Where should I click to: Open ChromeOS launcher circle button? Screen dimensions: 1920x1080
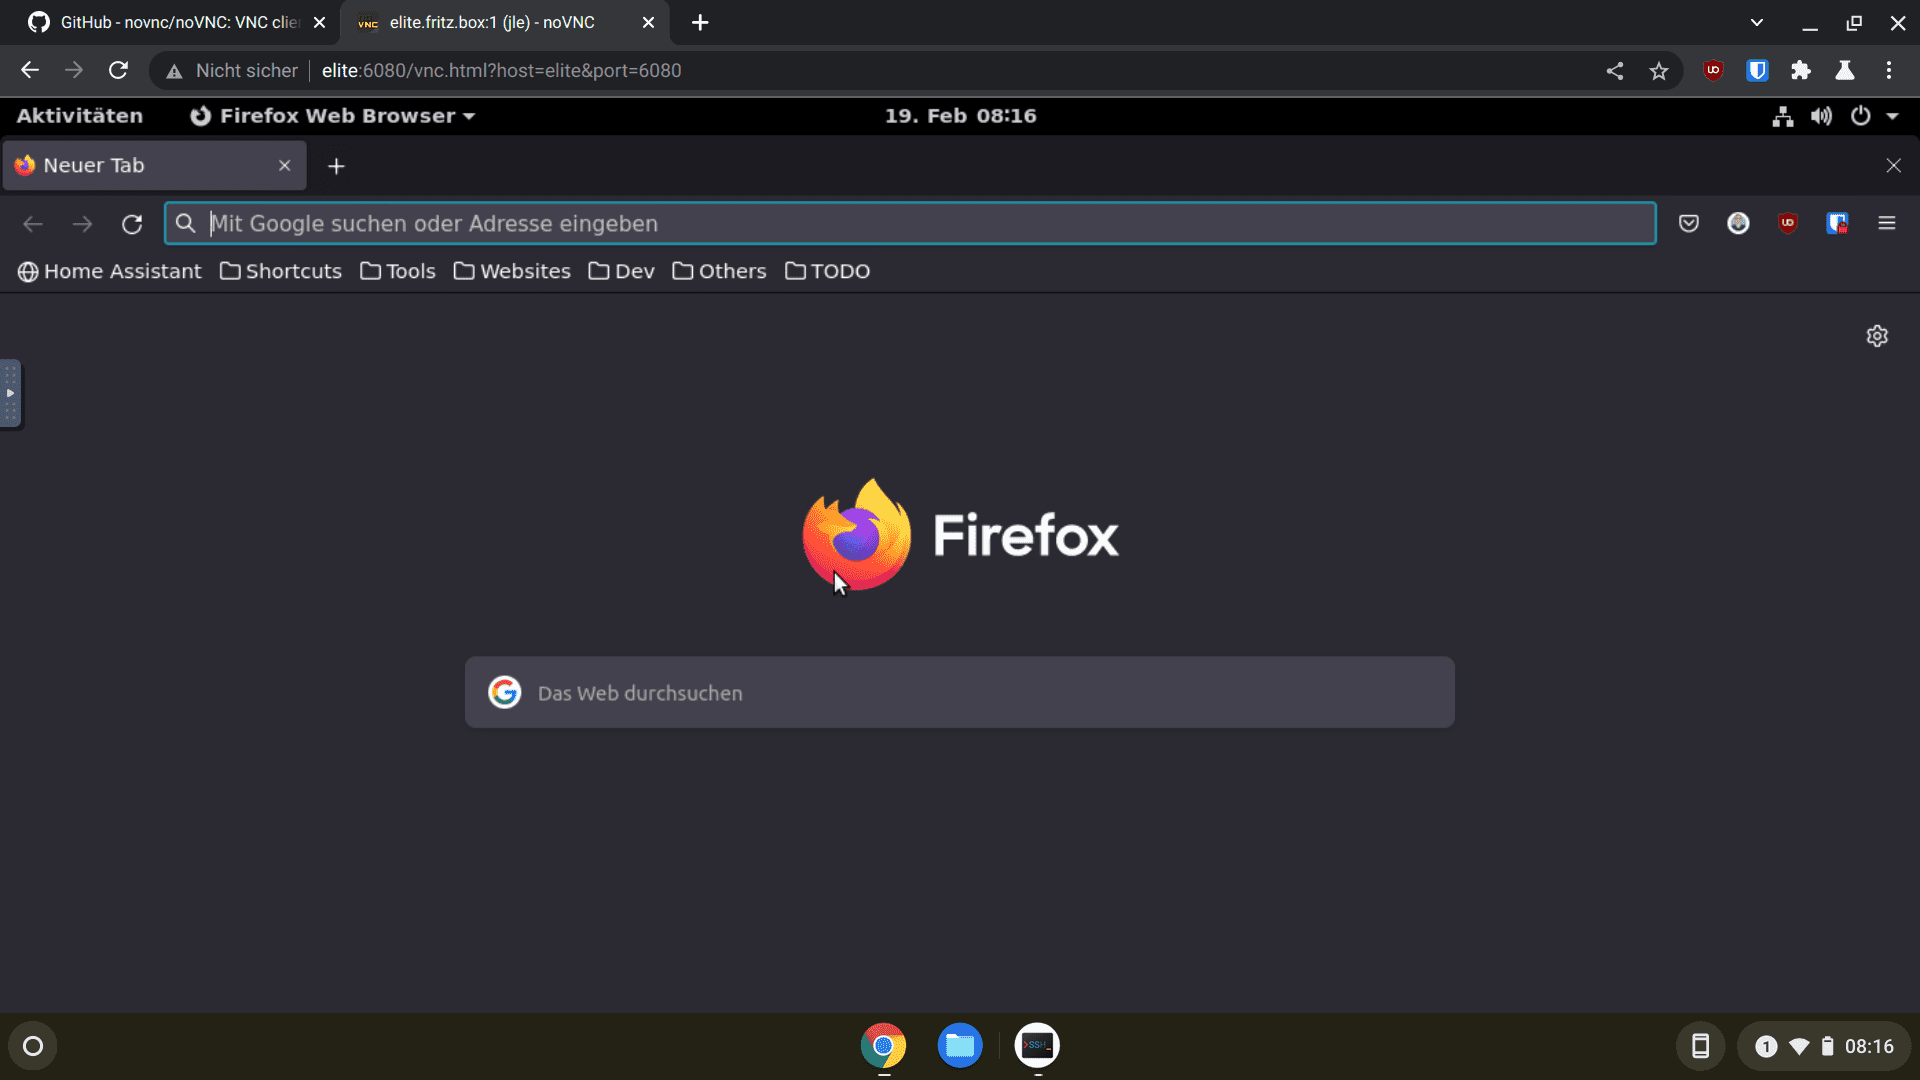pyautogui.click(x=33, y=1046)
